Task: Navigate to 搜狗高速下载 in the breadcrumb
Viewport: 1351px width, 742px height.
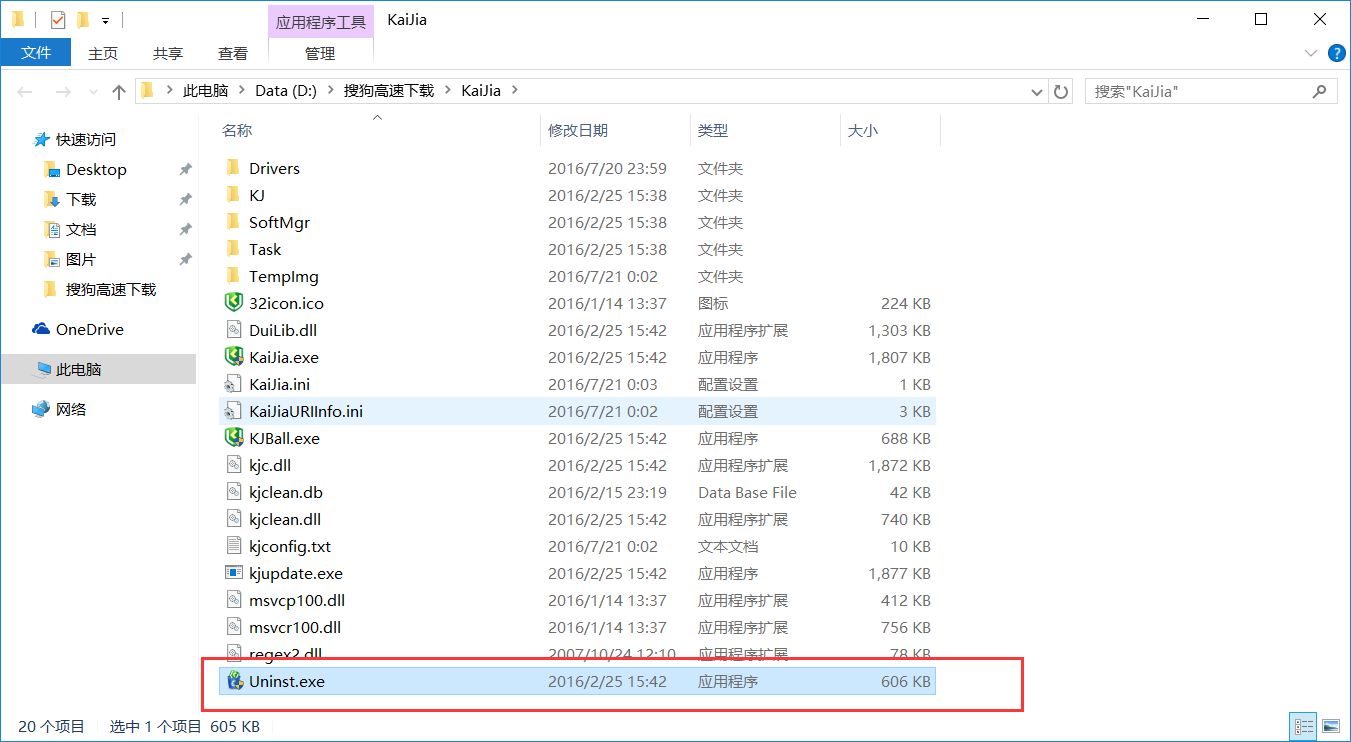Action: [389, 90]
